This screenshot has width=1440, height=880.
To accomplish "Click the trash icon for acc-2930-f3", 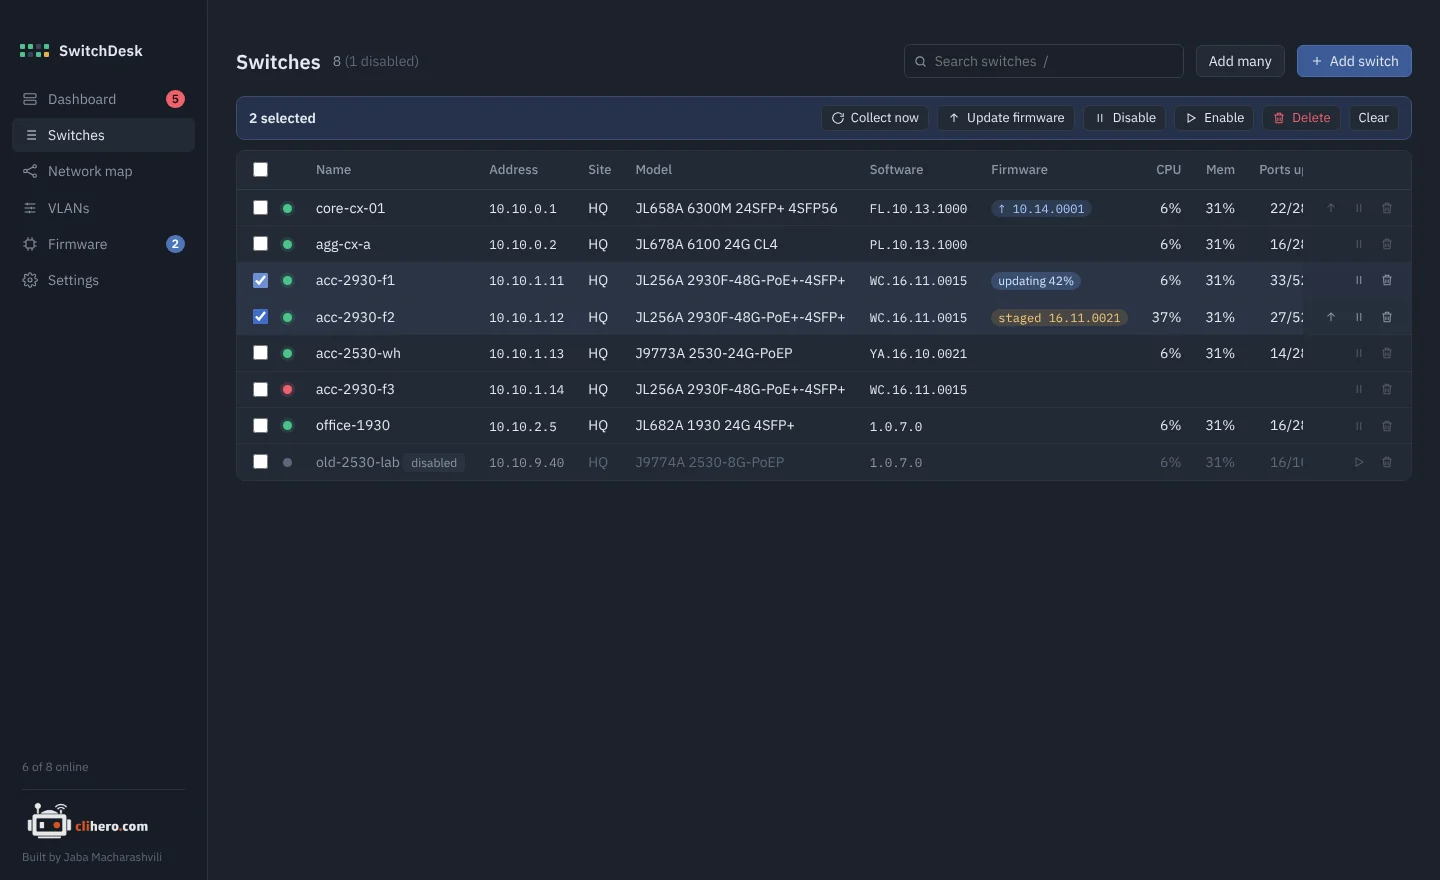I will [x=1387, y=389].
